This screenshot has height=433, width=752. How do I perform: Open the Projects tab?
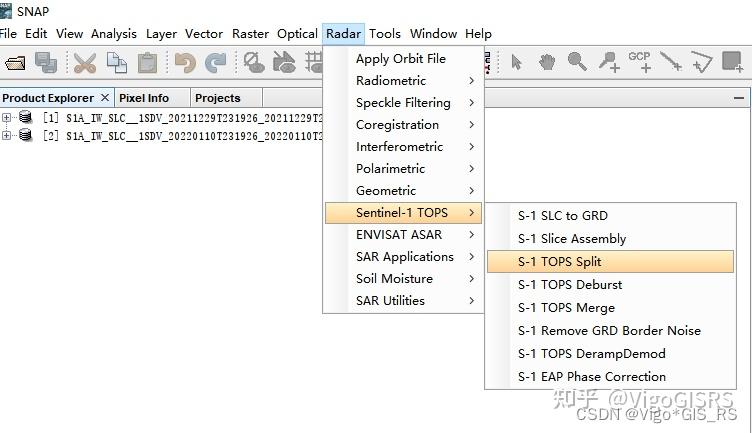click(x=218, y=98)
